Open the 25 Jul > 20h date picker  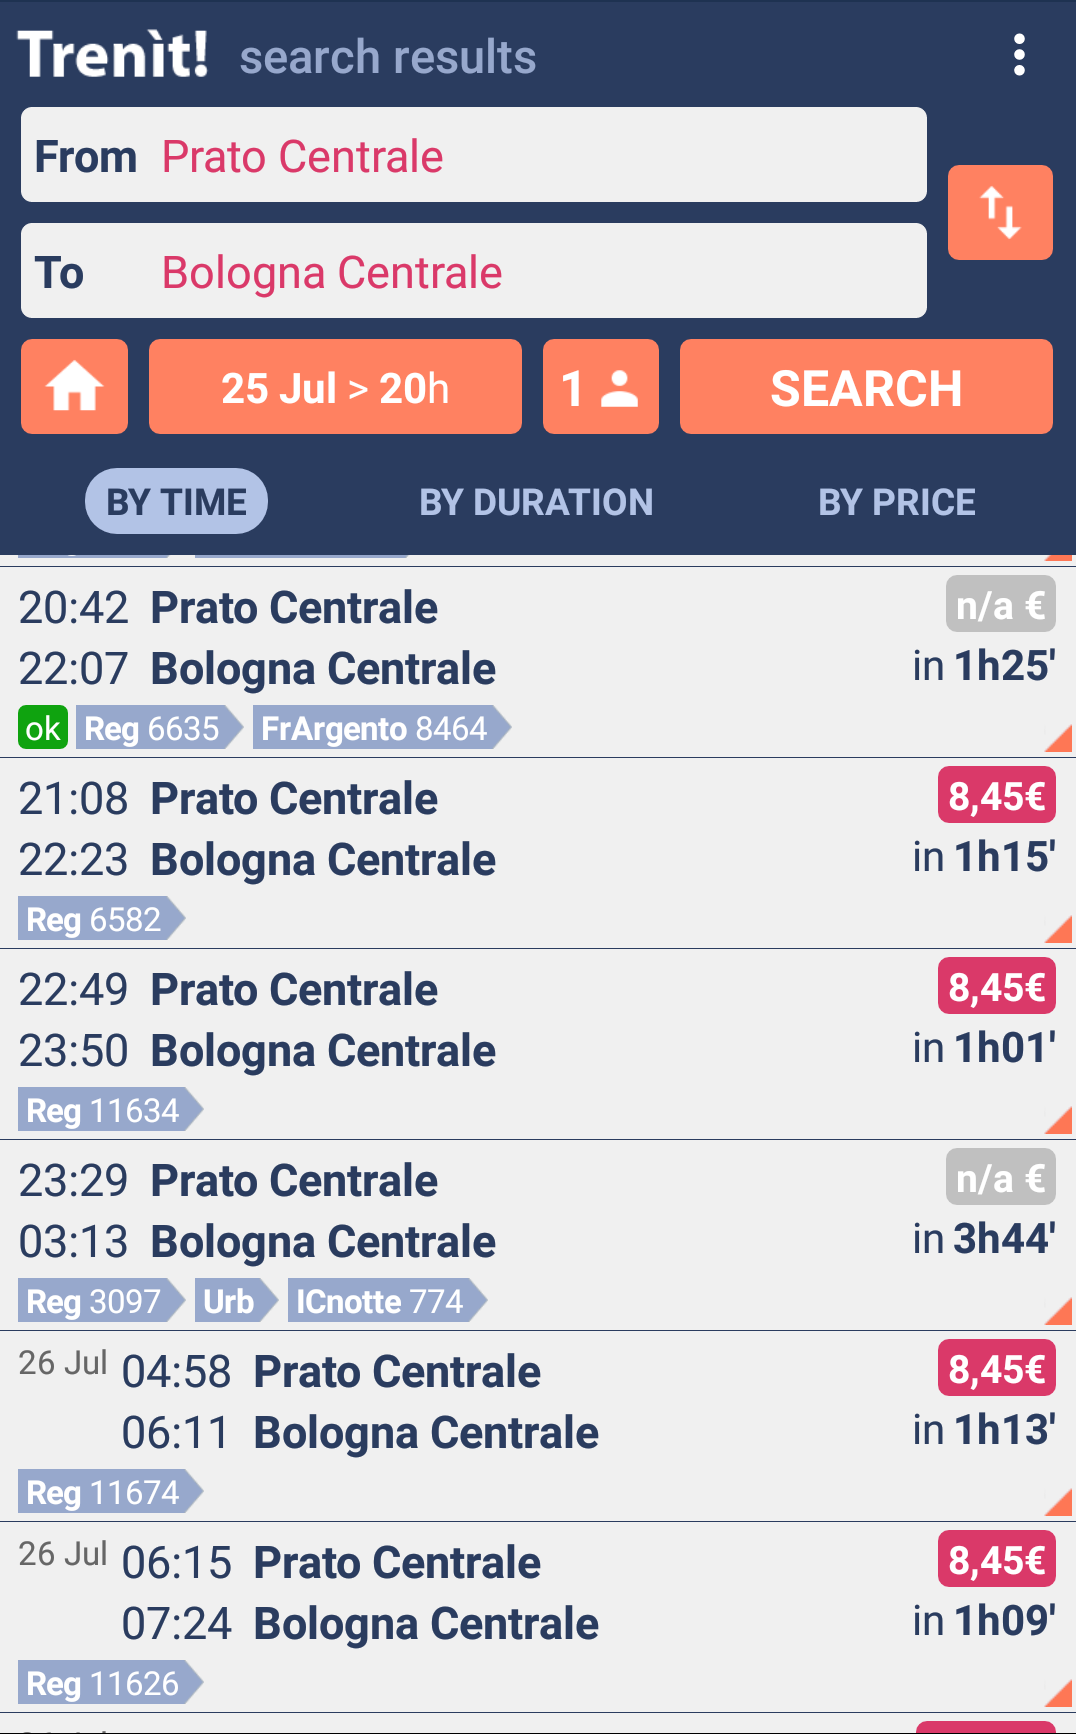tap(335, 387)
